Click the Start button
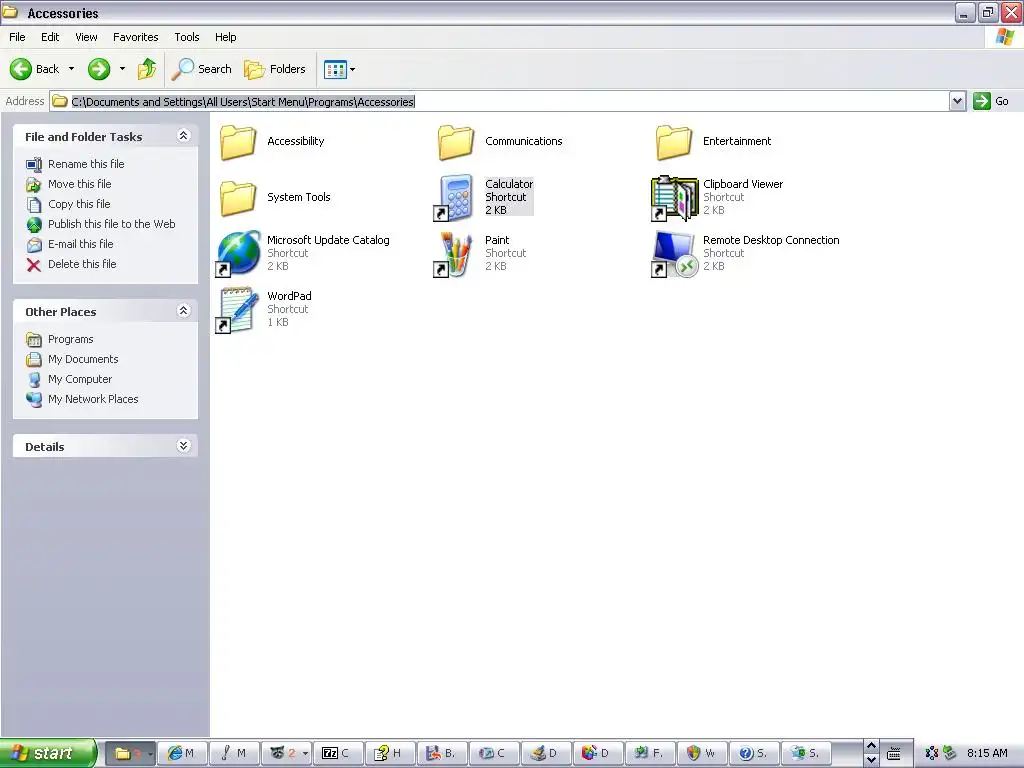The image size is (1024, 768). pyautogui.click(x=48, y=753)
